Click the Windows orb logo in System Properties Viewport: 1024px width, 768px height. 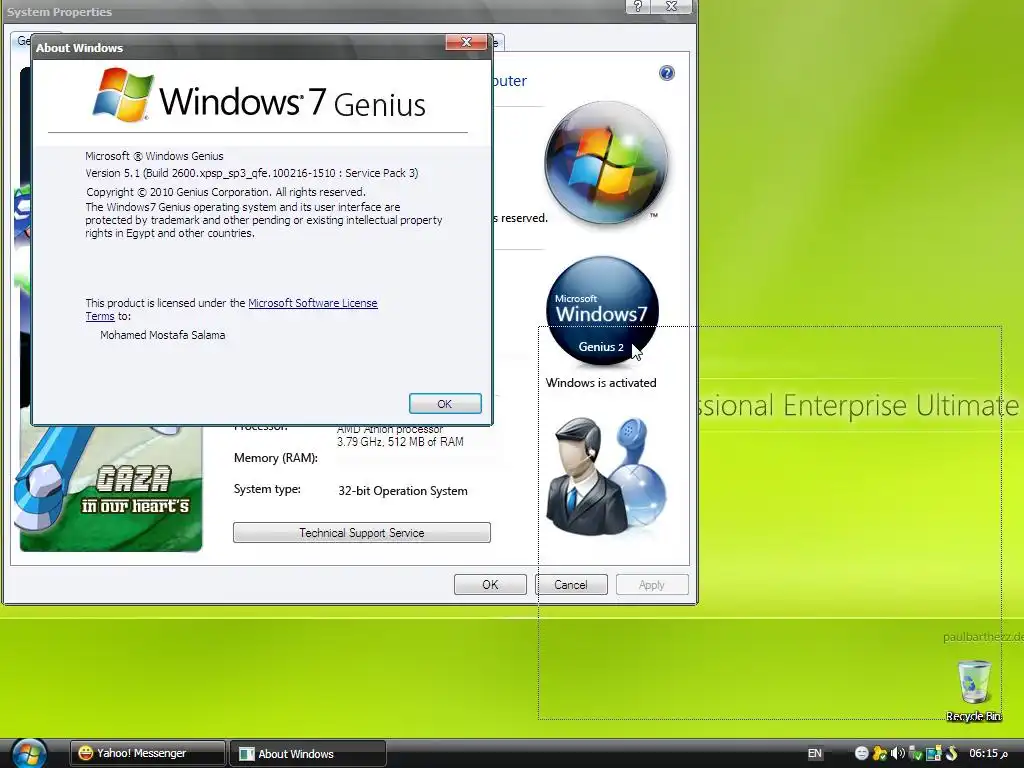(606, 163)
